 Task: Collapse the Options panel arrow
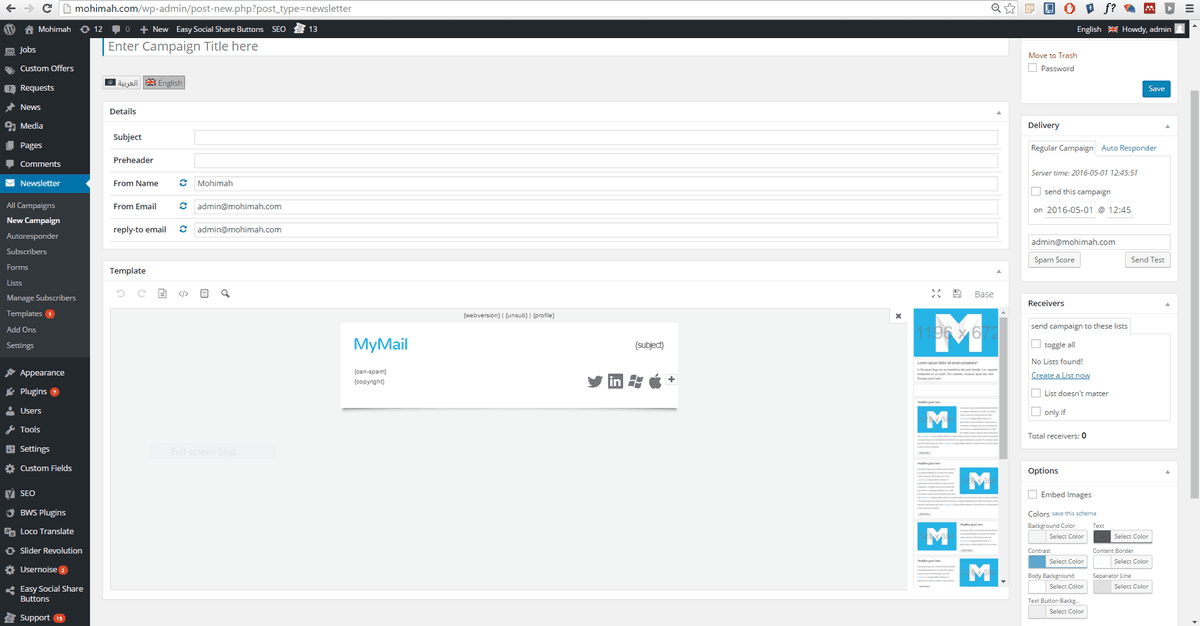(x=1167, y=471)
